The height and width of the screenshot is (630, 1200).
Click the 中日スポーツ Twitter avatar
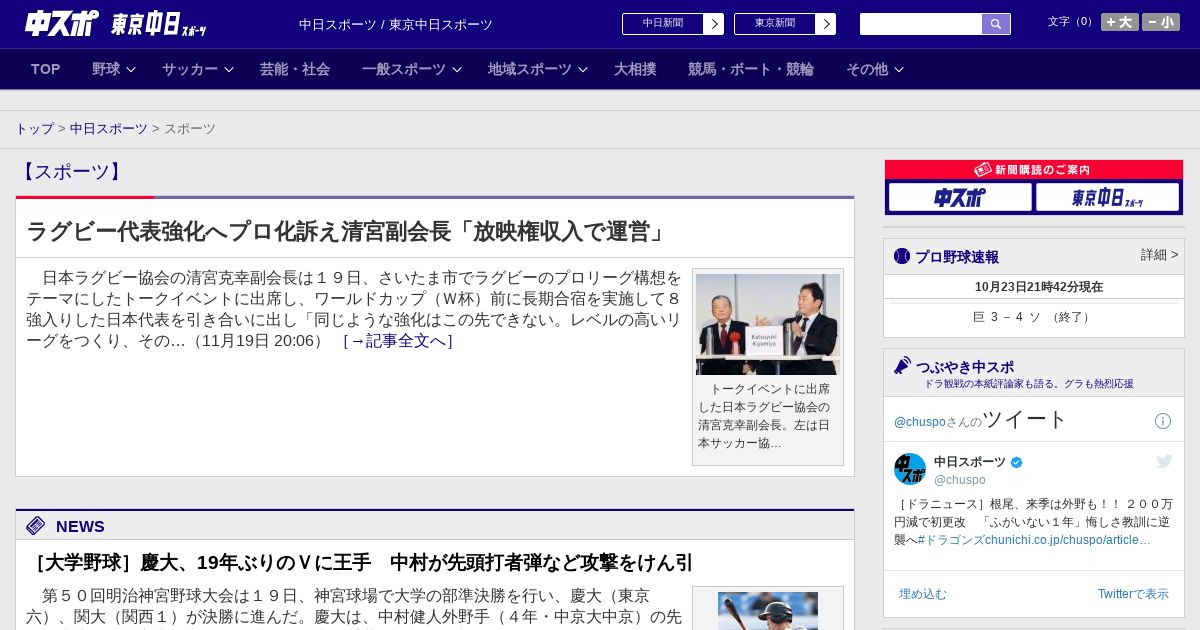tap(910, 469)
